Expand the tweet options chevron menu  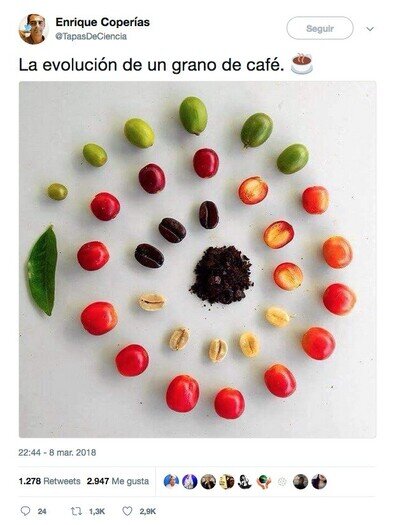[x=370, y=29]
